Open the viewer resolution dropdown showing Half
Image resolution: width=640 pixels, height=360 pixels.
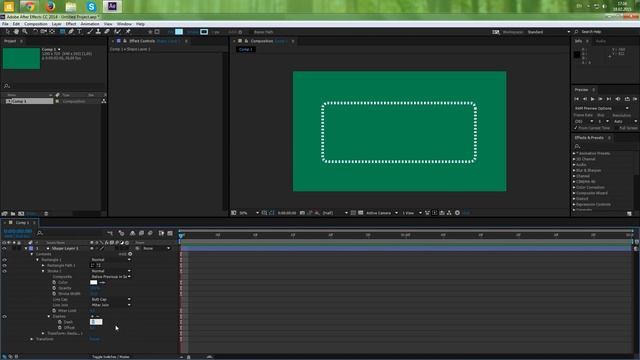pos(335,213)
